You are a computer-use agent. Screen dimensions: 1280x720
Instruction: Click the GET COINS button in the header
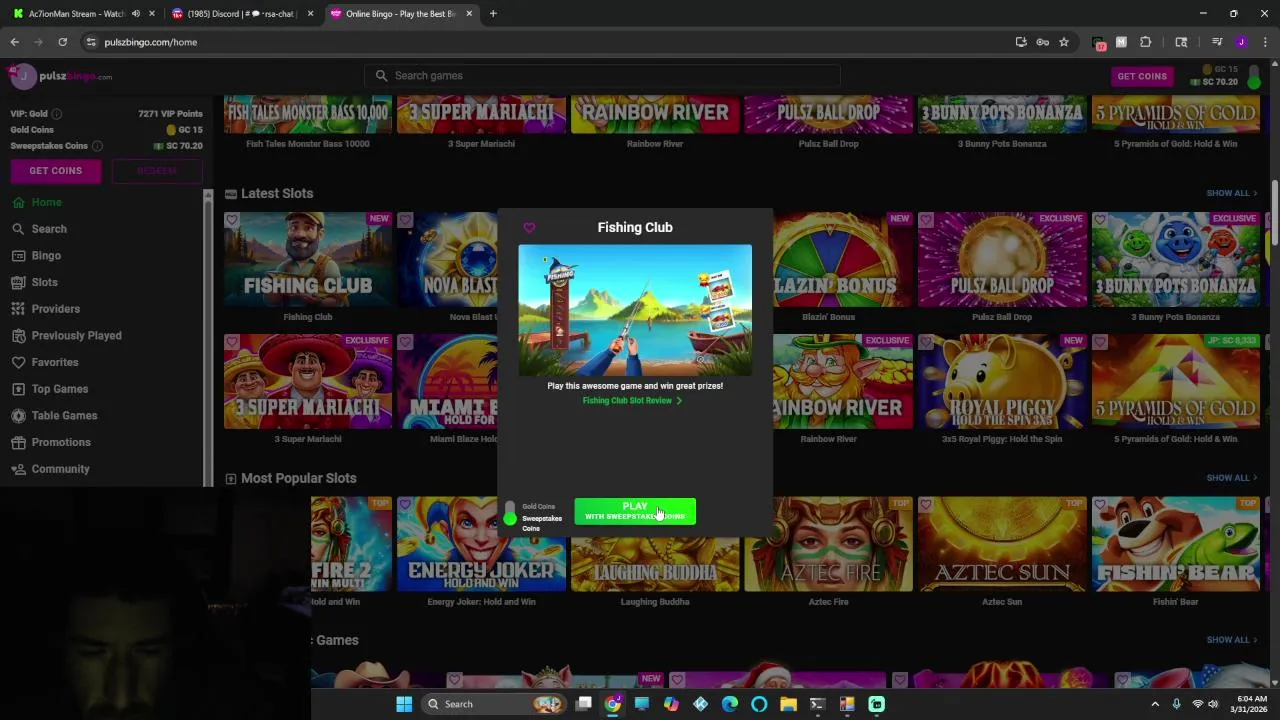point(1142,76)
